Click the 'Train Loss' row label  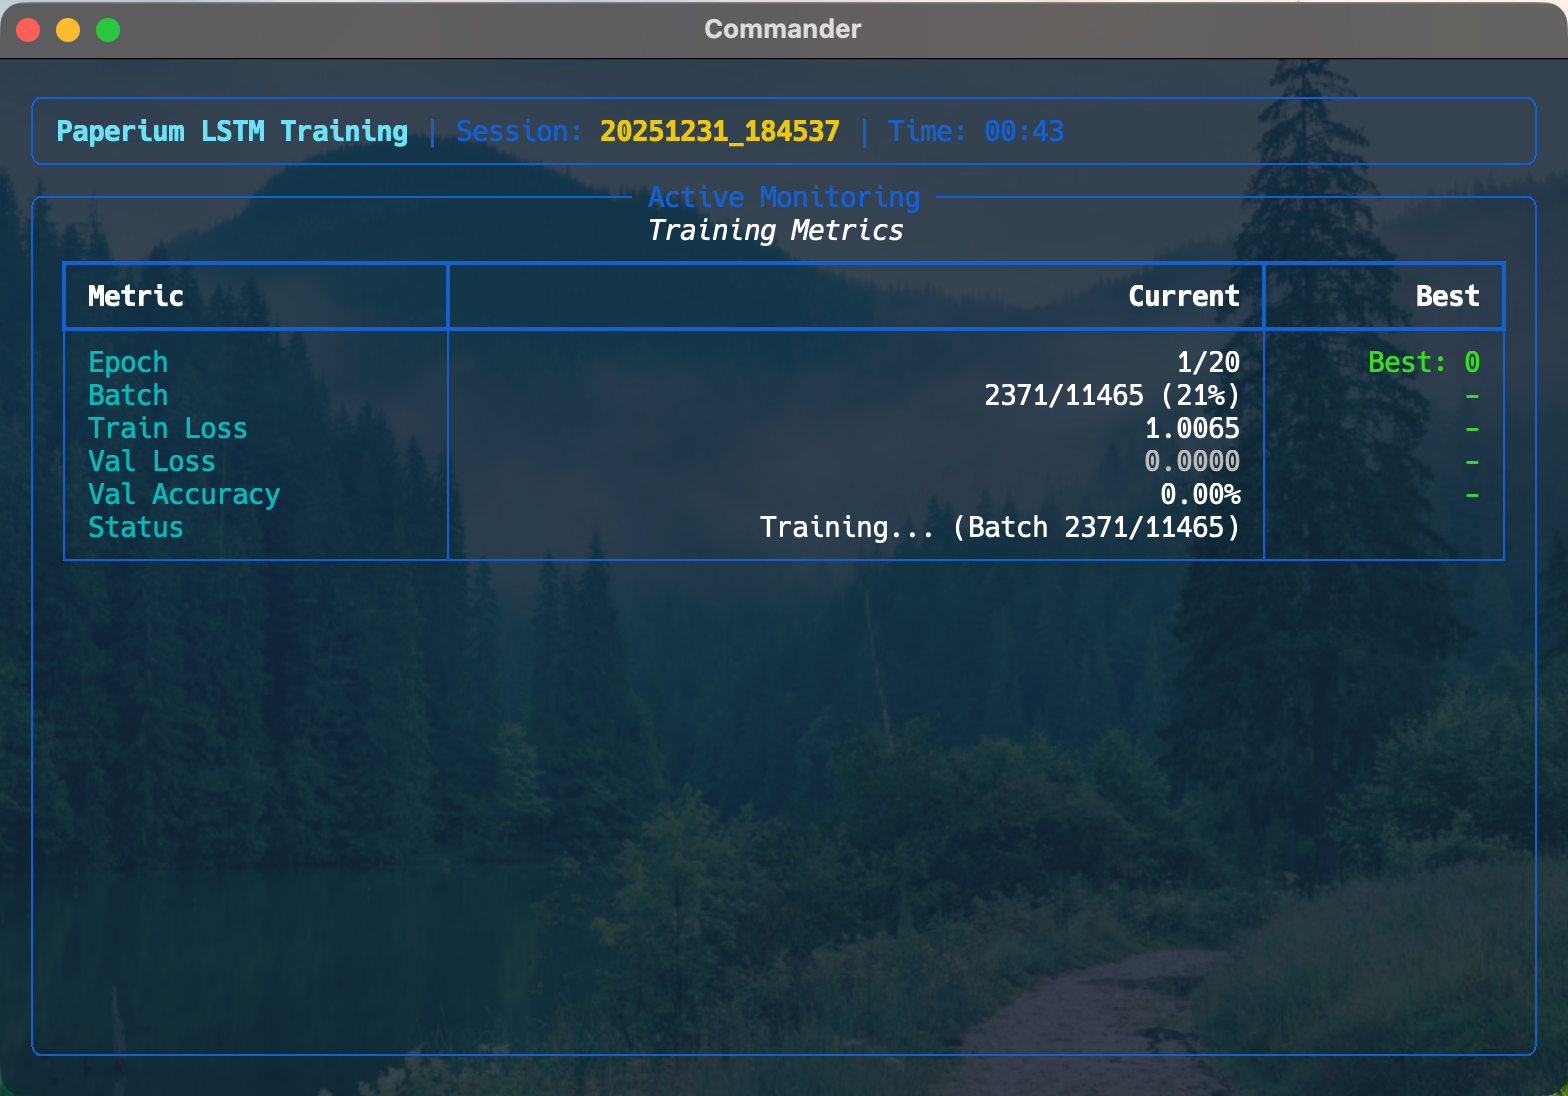168,428
